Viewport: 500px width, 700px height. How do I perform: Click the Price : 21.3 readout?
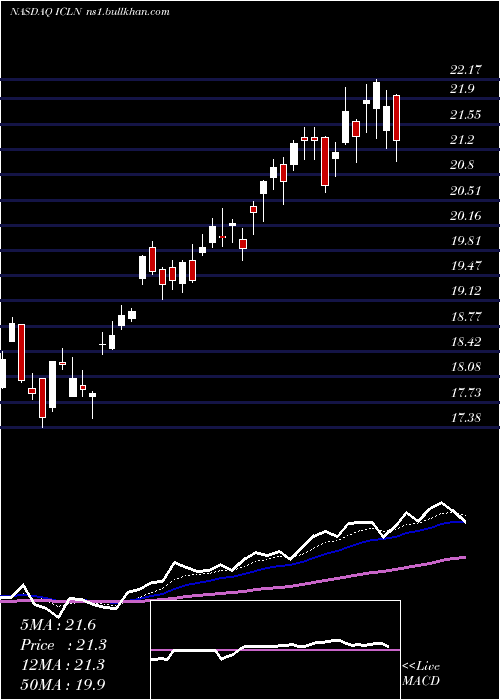point(63,645)
